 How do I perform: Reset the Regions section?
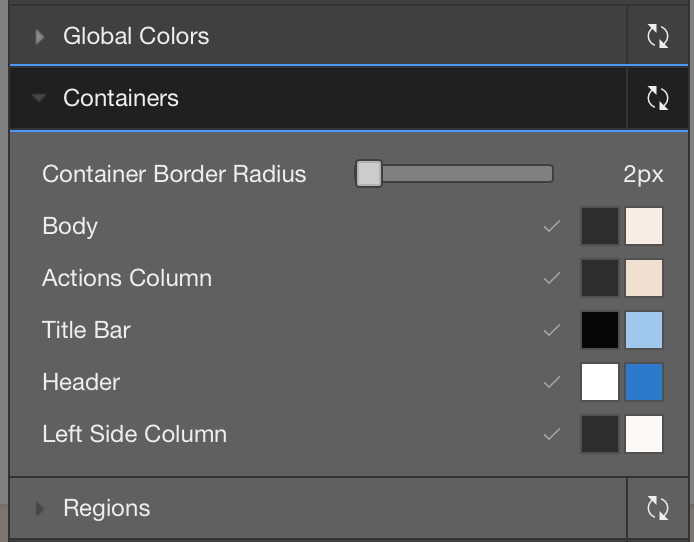[x=658, y=508]
